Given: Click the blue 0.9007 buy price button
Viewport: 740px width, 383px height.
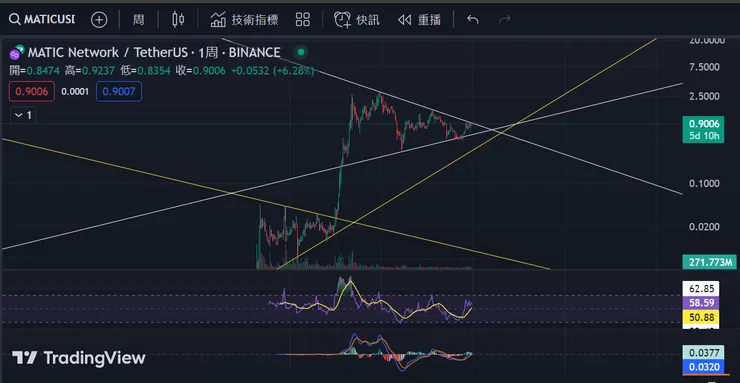Looking at the screenshot, I should coord(119,92).
